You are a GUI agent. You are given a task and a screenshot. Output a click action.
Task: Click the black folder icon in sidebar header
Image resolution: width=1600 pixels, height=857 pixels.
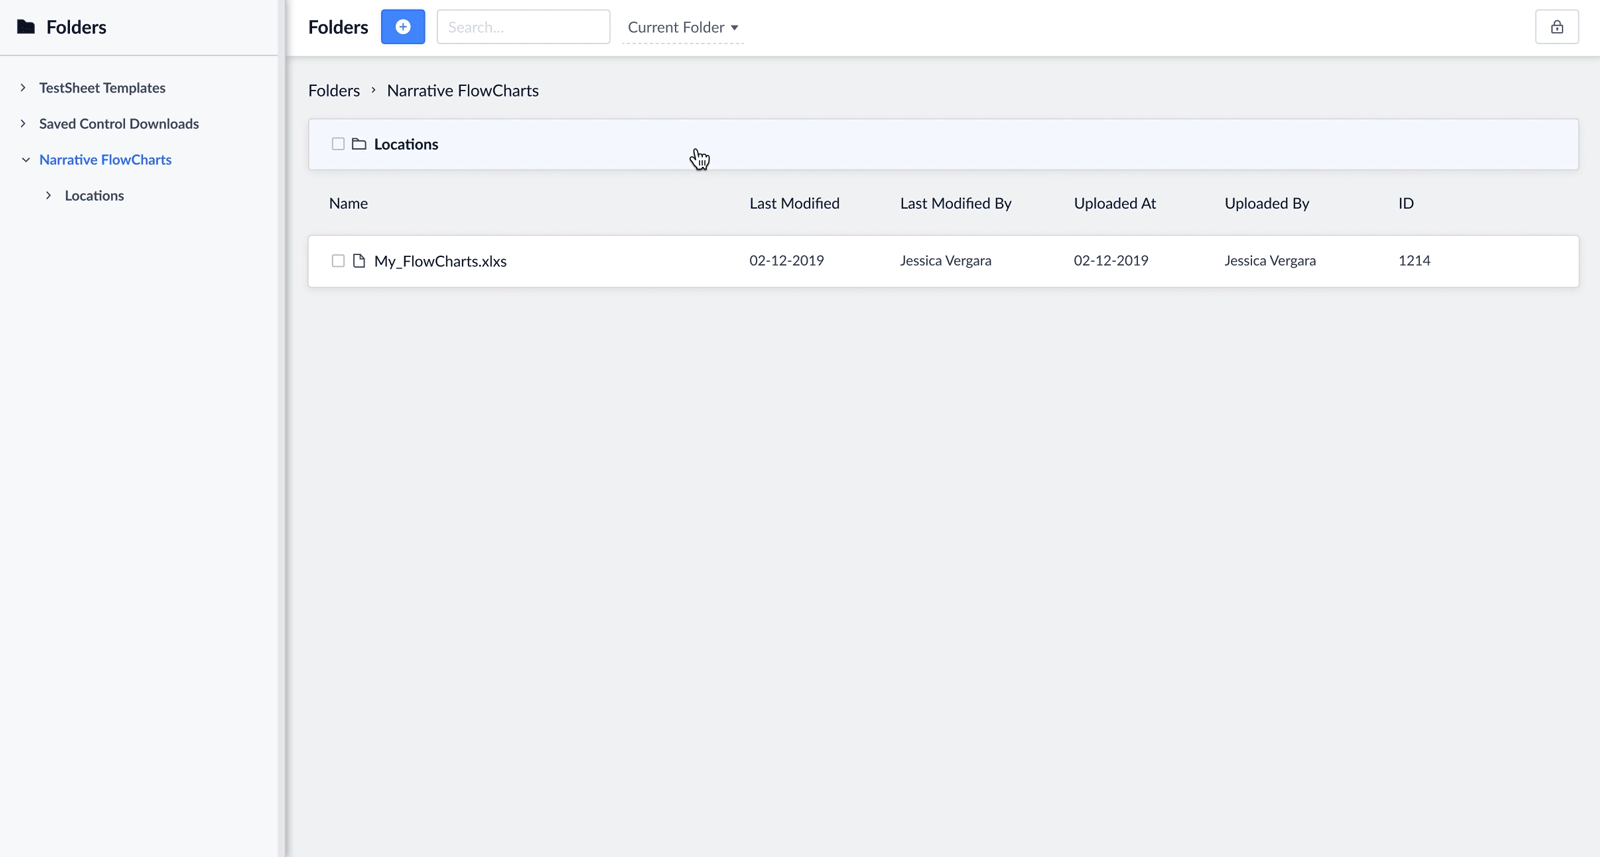(x=26, y=27)
